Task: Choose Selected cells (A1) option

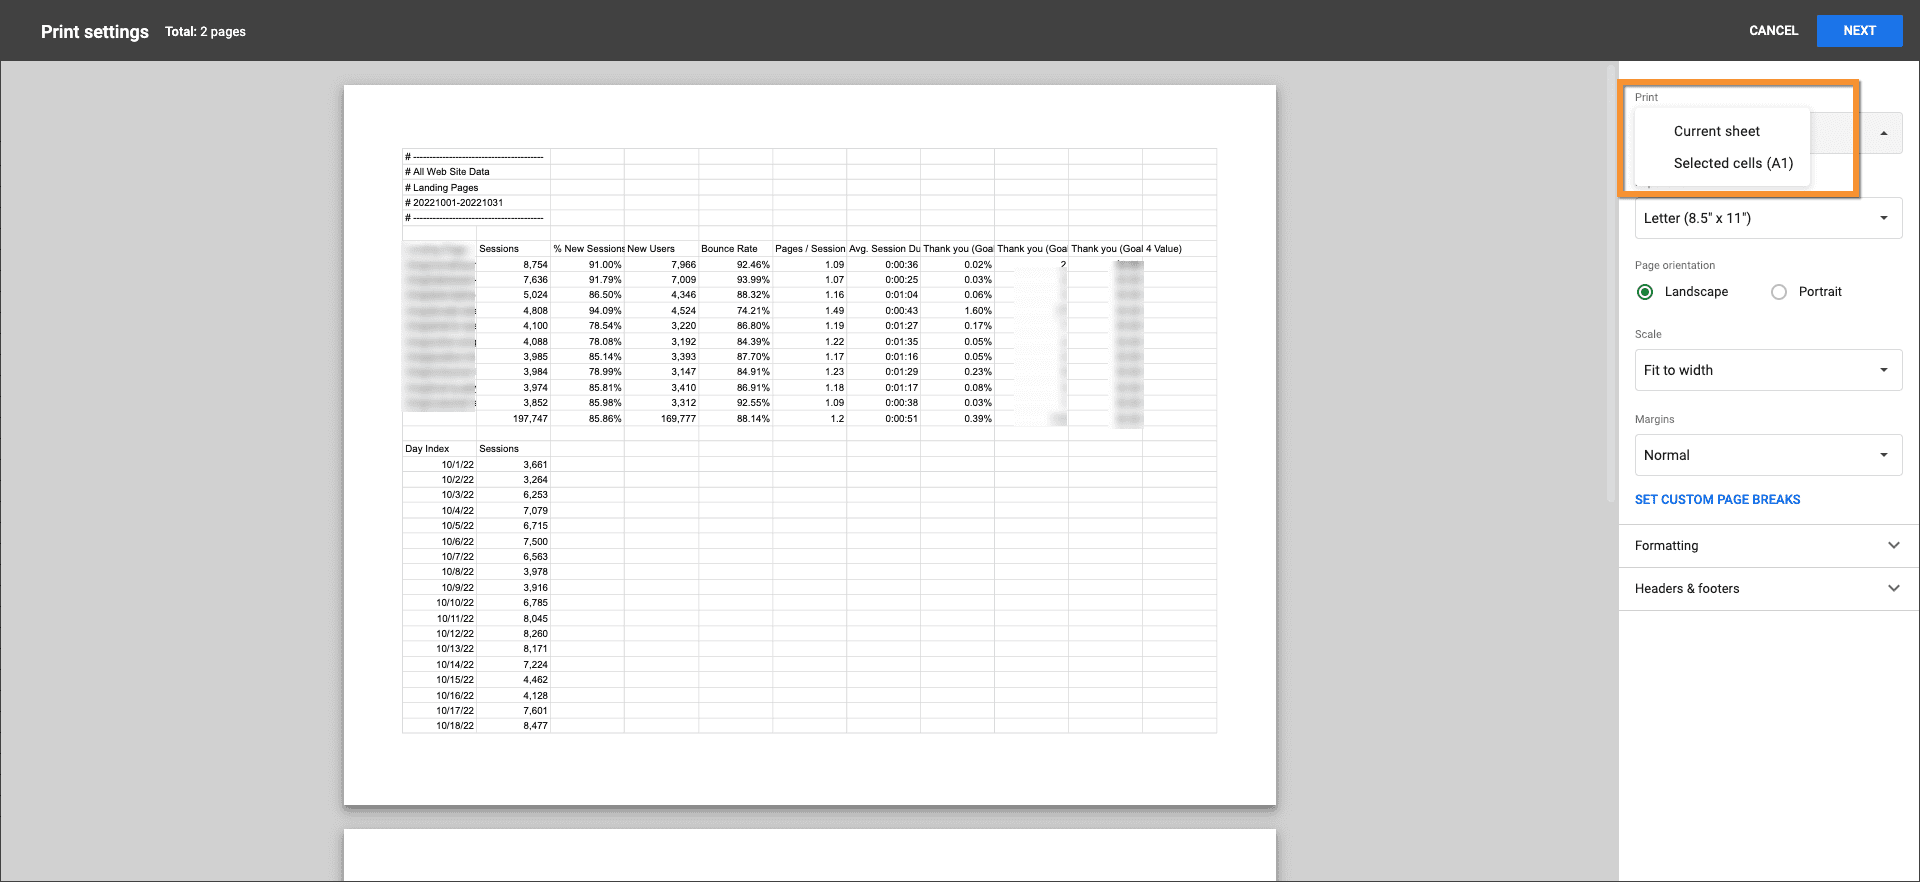Action: (1732, 163)
